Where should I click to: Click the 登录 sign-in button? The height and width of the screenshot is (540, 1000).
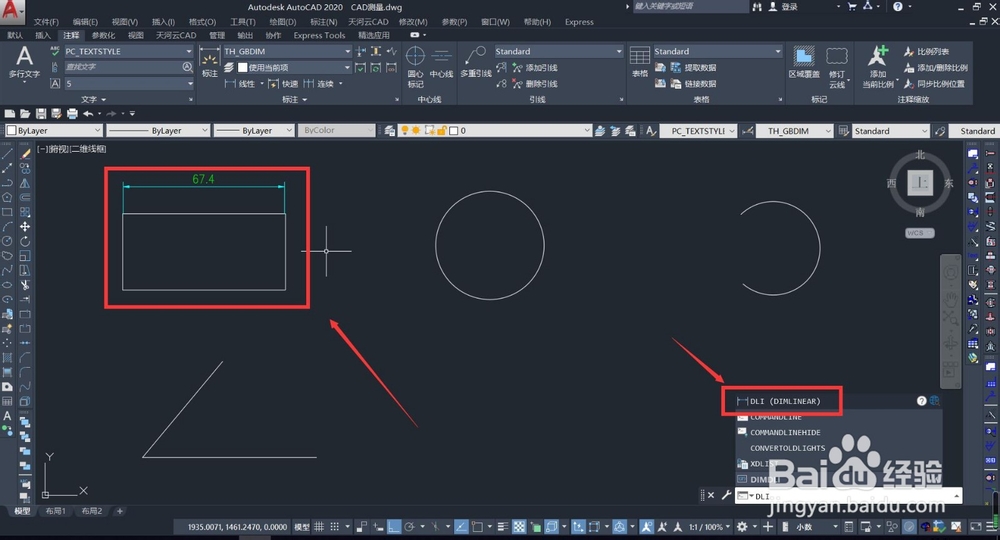click(783, 6)
